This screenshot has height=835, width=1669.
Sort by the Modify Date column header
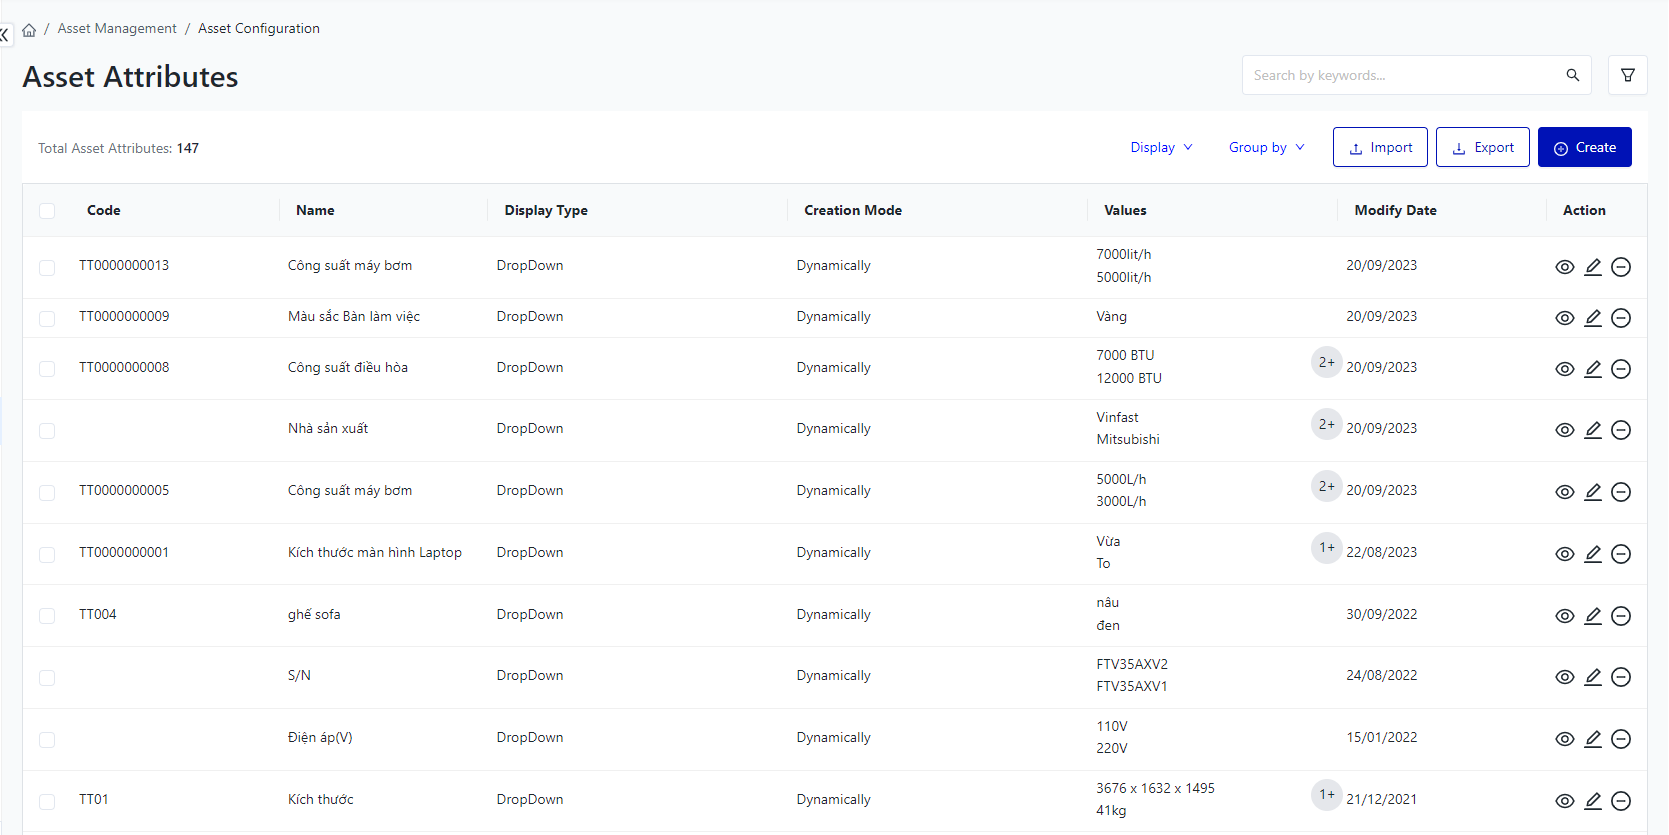click(x=1395, y=210)
